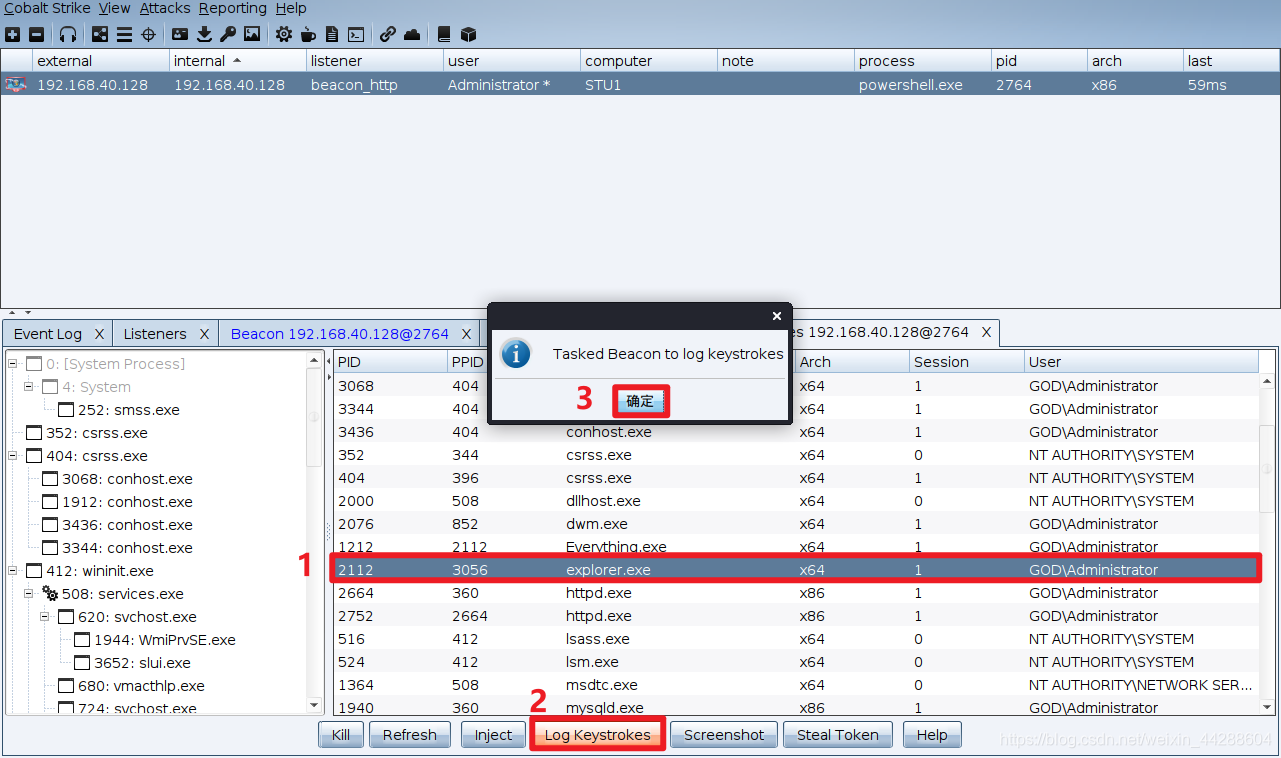Viewport: 1281px width, 758px height.
Task: Close the Beacon 192.168.40.128@2764 tab with X
Action: click(466, 334)
